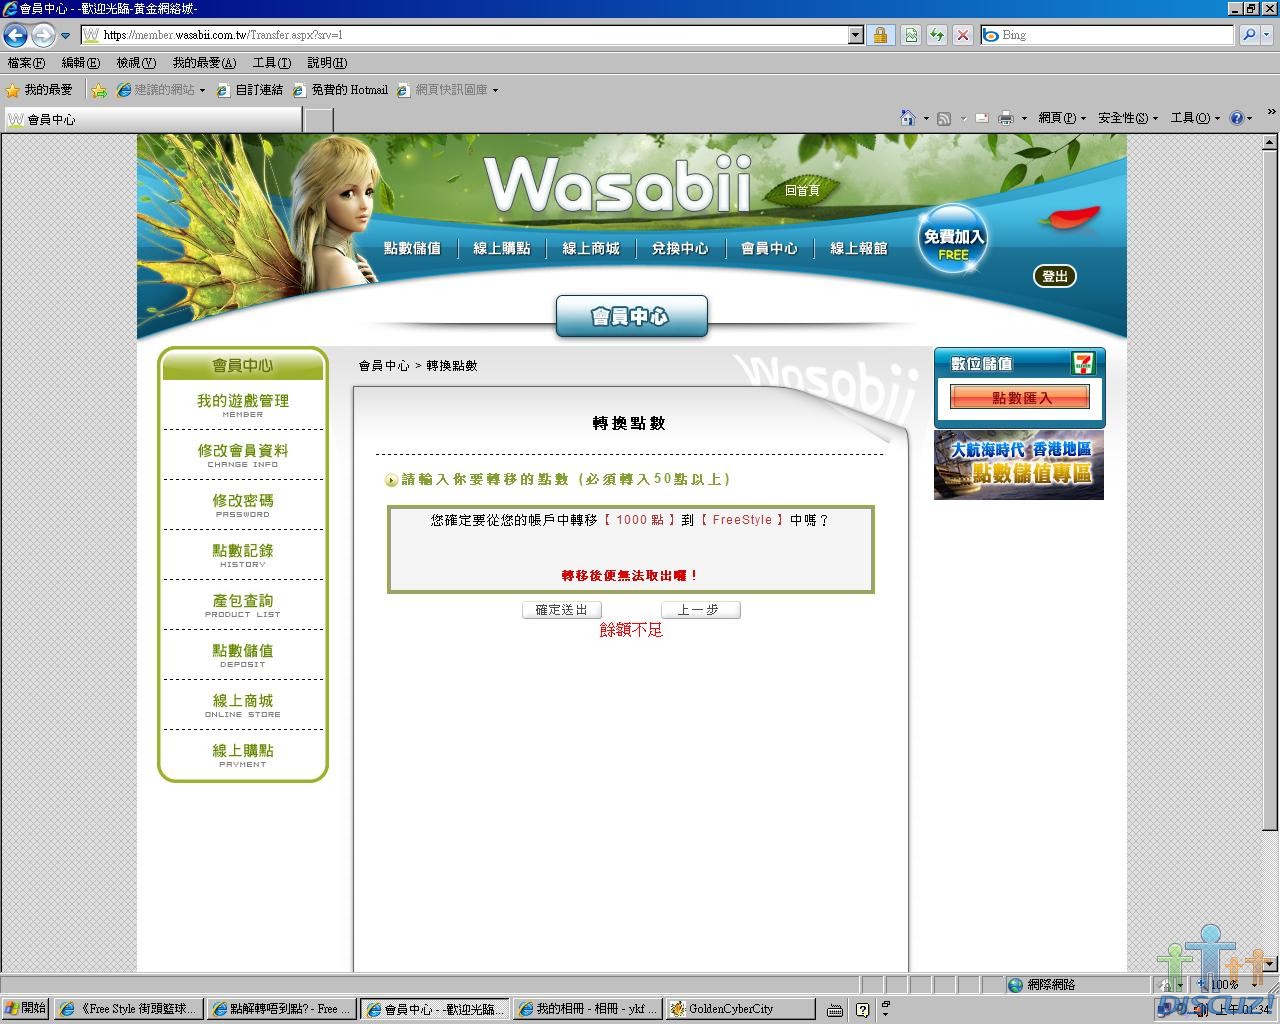The image size is (1280, 1024).
Task: Open the 說明(H) Help menu
Action: tap(327, 63)
